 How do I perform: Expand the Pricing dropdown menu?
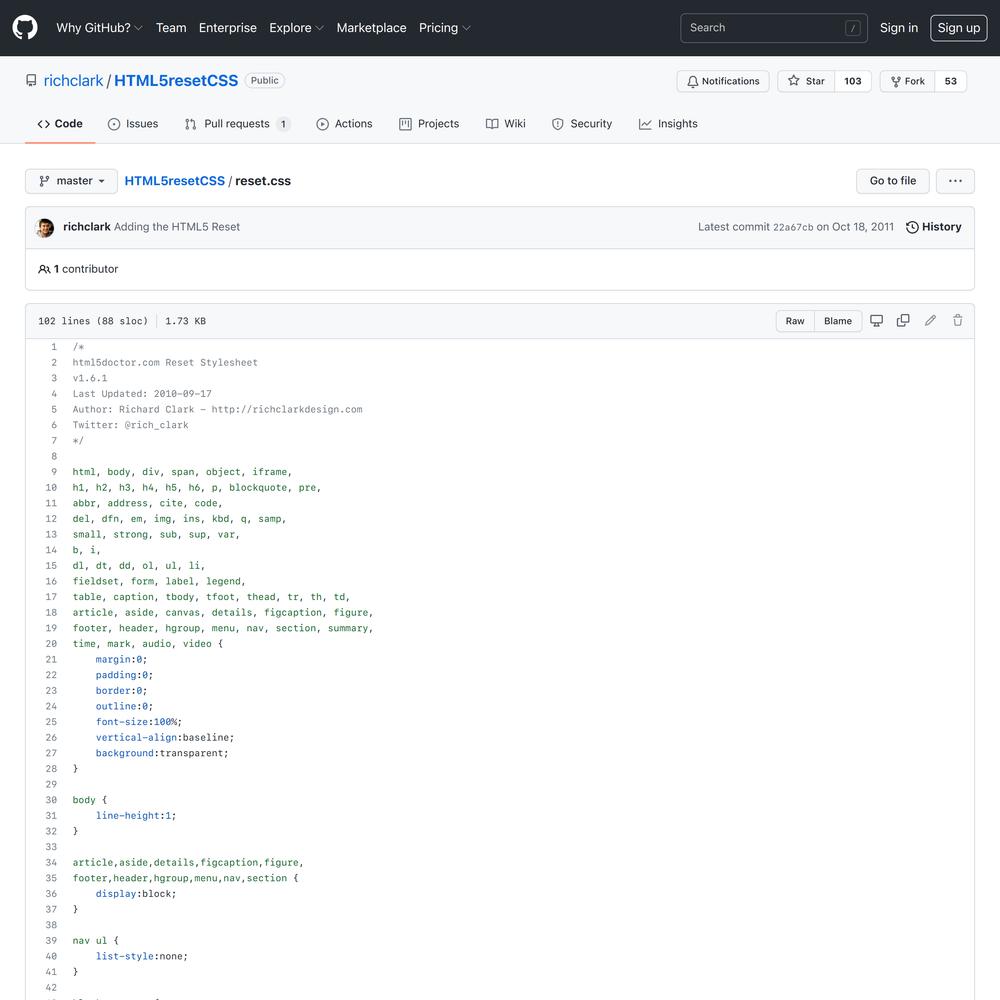pyautogui.click(x=444, y=28)
